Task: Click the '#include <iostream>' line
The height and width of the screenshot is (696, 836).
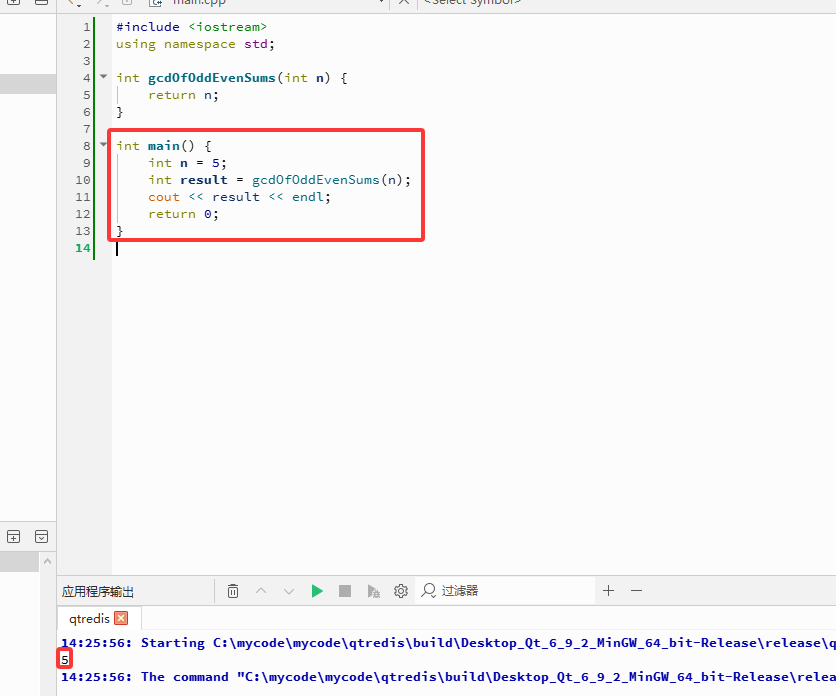Action: tap(191, 27)
